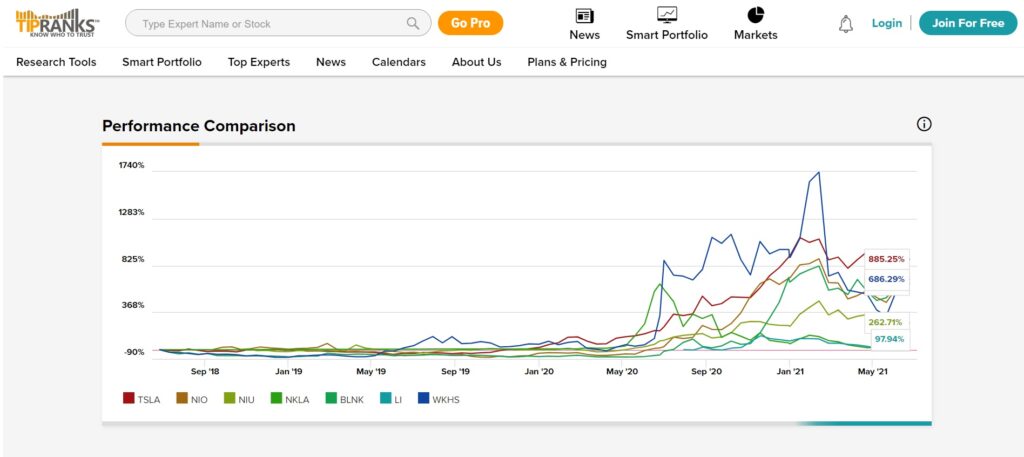
Task: Open the Calendars menu
Action: [399, 62]
